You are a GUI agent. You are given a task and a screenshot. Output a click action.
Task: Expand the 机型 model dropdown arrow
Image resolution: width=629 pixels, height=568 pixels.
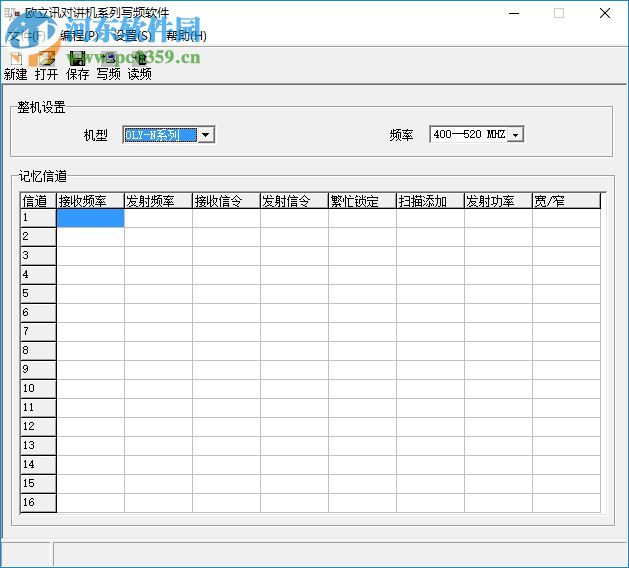pos(205,135)
